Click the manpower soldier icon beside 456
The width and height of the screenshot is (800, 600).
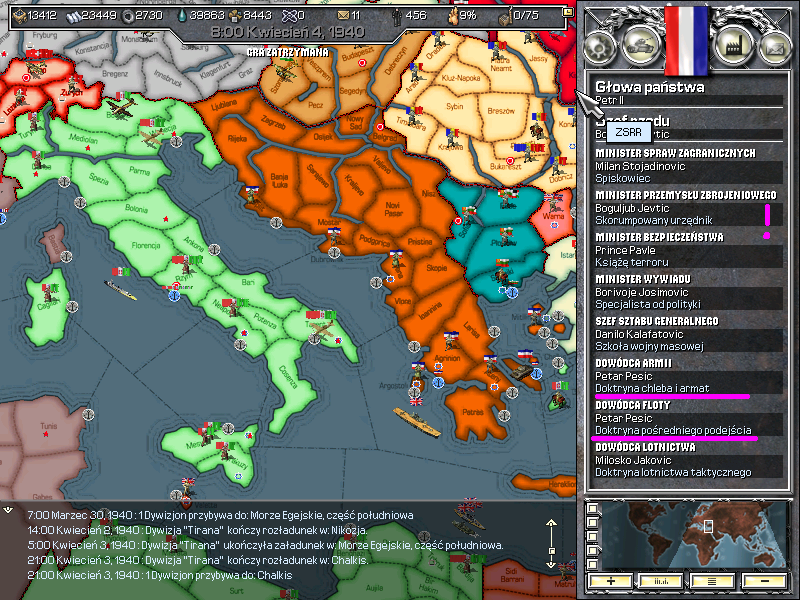[x=396, y=16]
